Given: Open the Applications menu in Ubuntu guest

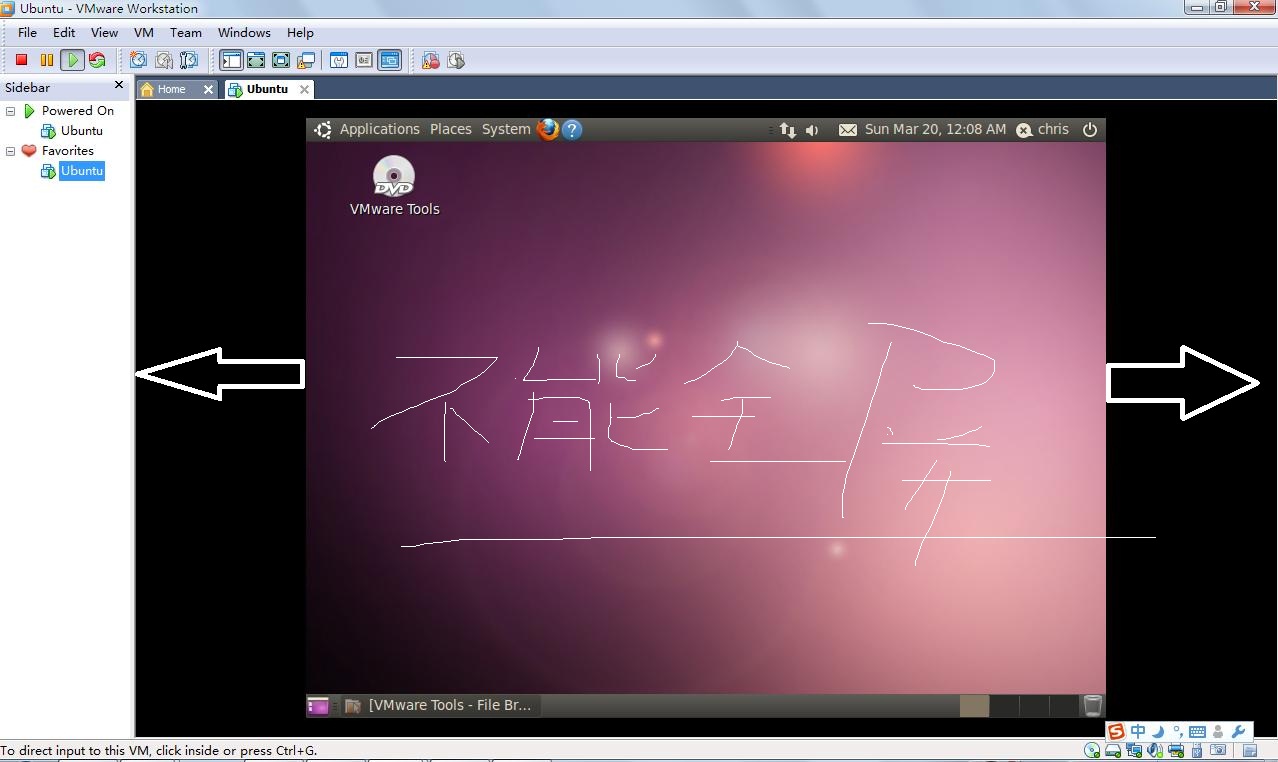Looking at the screenshot, I should click(x=380, y=129).
